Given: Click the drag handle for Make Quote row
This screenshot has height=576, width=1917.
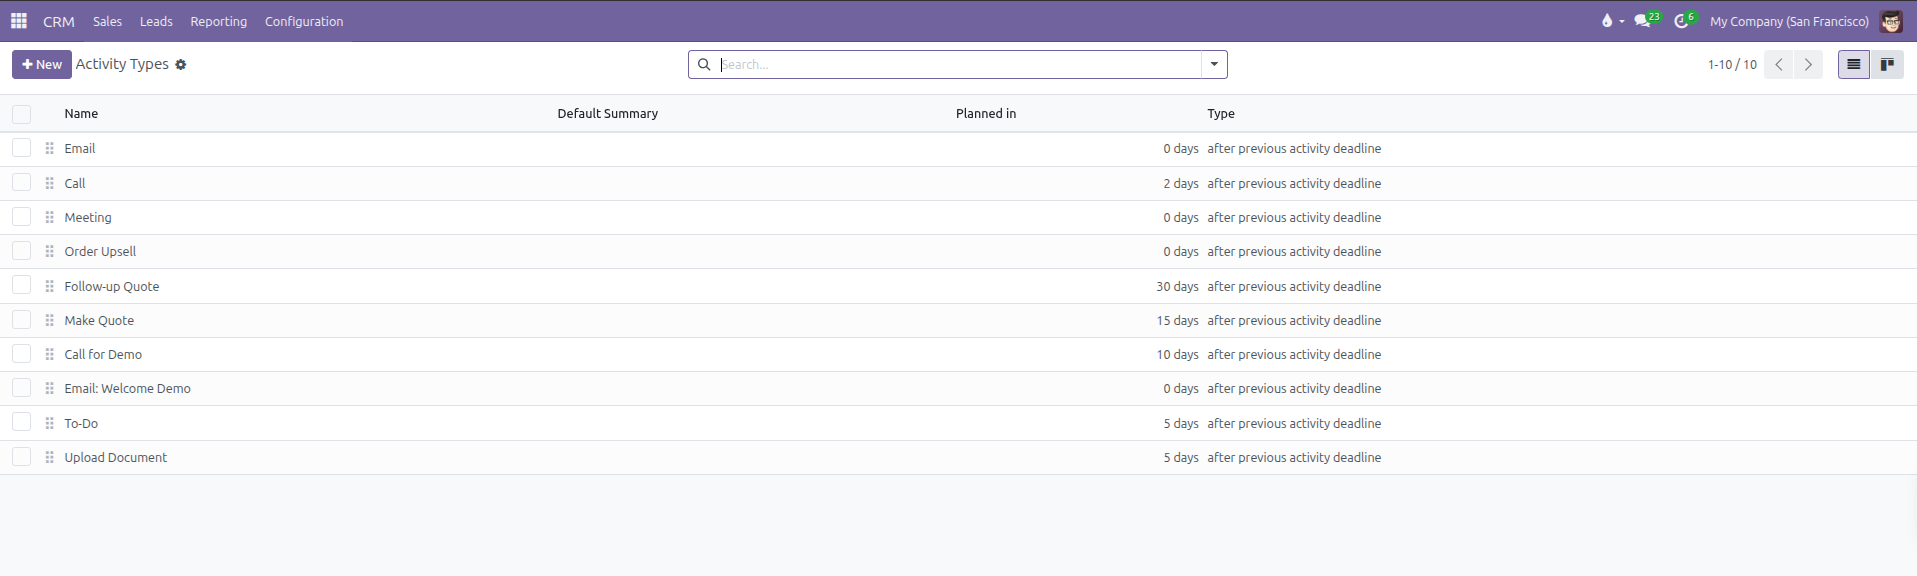Looking at the screenshot, I should coord(50,321).
